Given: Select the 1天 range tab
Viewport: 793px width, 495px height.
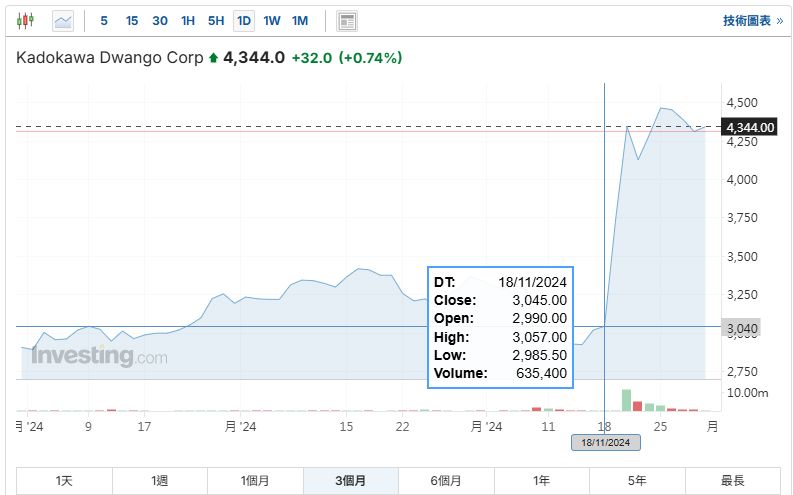Looking at the screenshot, I should pos(64,481).
